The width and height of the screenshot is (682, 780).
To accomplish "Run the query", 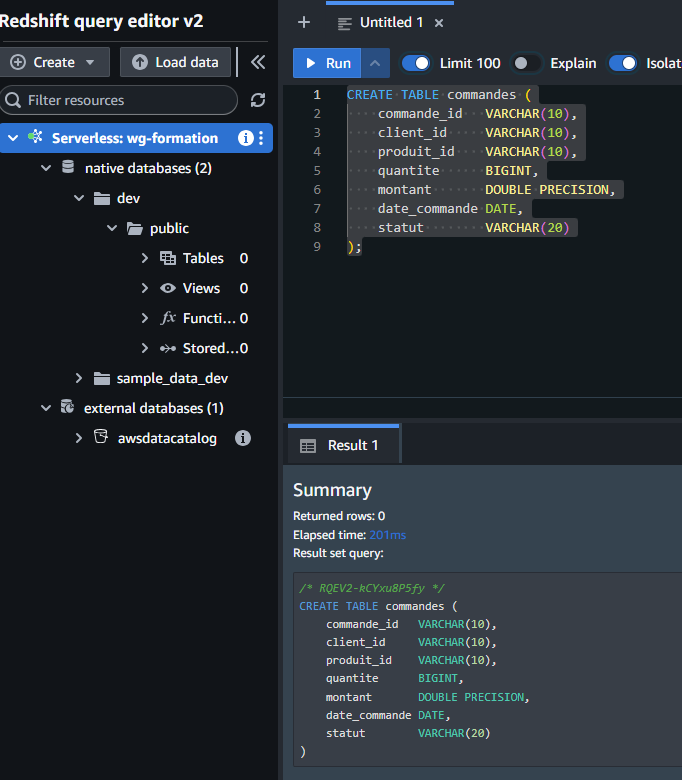I will coord(327,63).
